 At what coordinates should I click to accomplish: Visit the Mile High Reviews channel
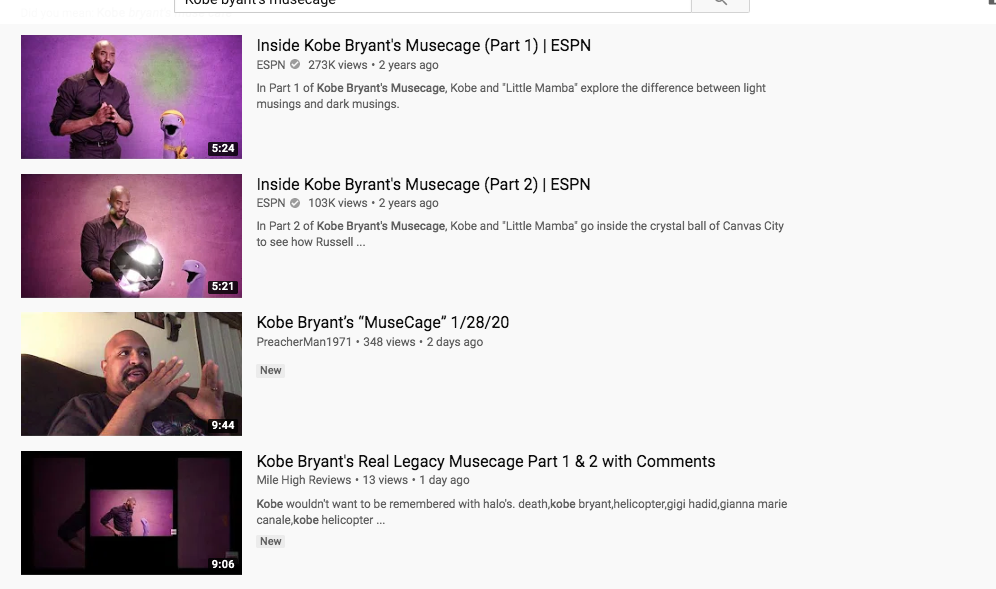coord(304,480)
